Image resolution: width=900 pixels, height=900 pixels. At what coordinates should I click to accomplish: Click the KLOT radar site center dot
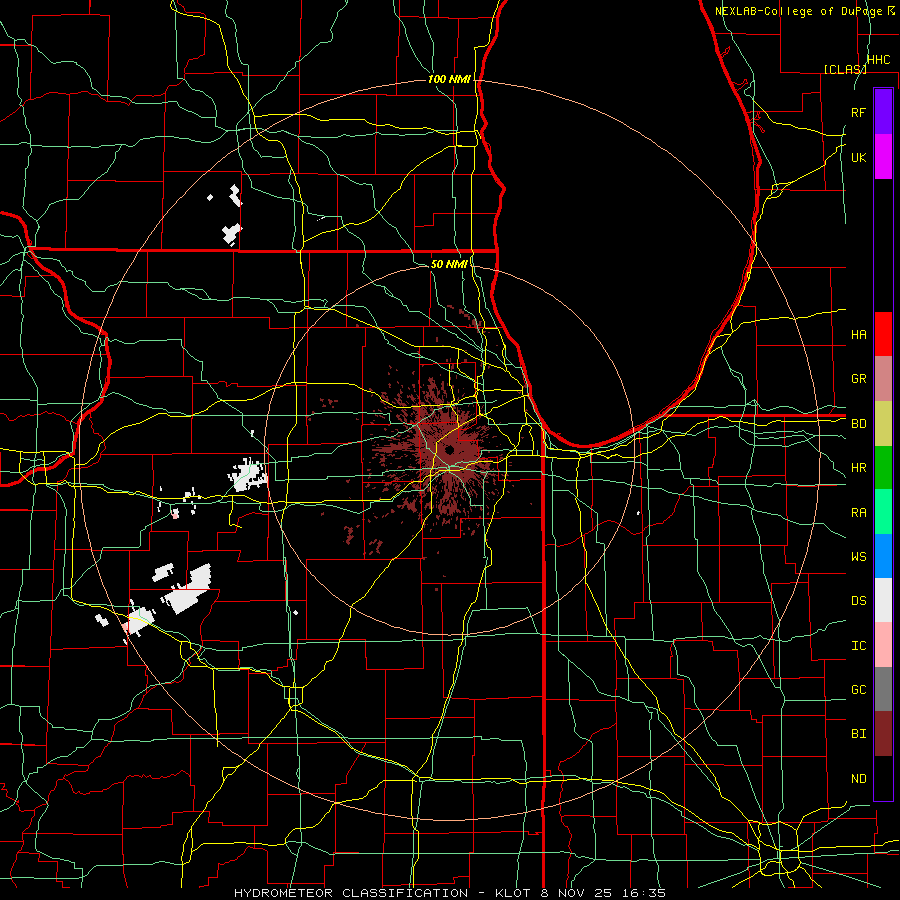pos(449,449)
